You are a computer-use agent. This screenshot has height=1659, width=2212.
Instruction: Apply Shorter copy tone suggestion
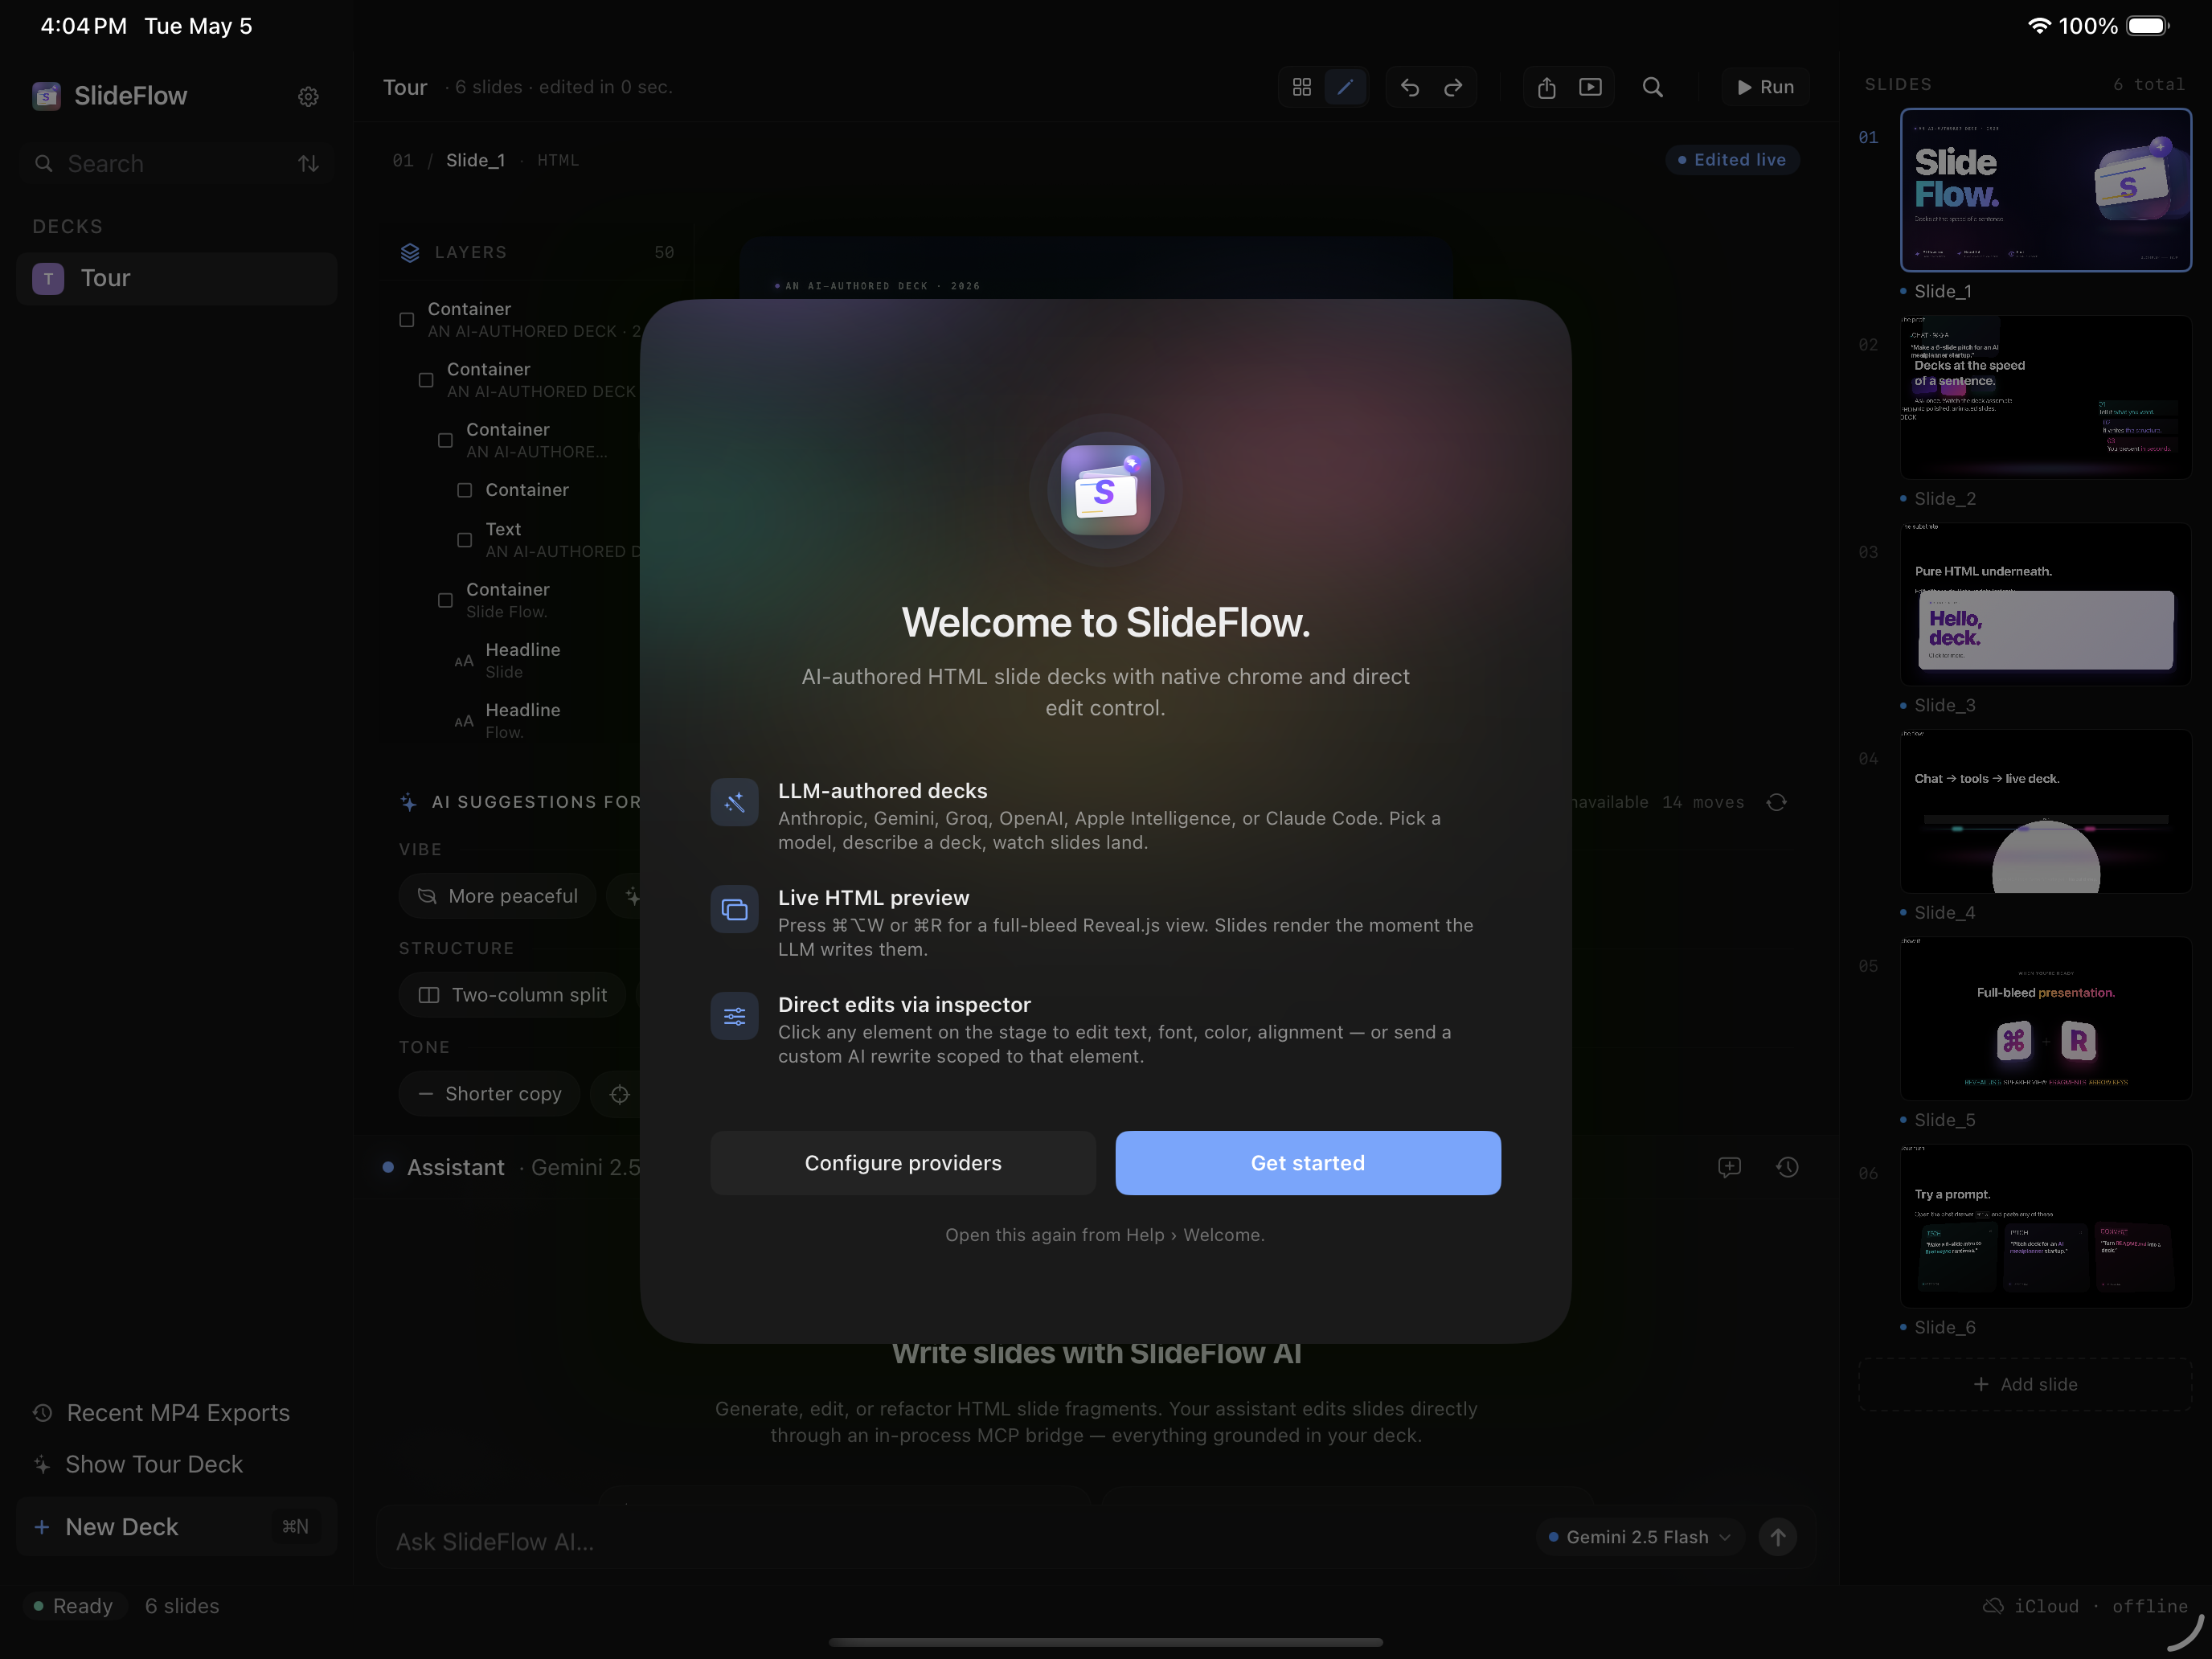coord(489,1094)
